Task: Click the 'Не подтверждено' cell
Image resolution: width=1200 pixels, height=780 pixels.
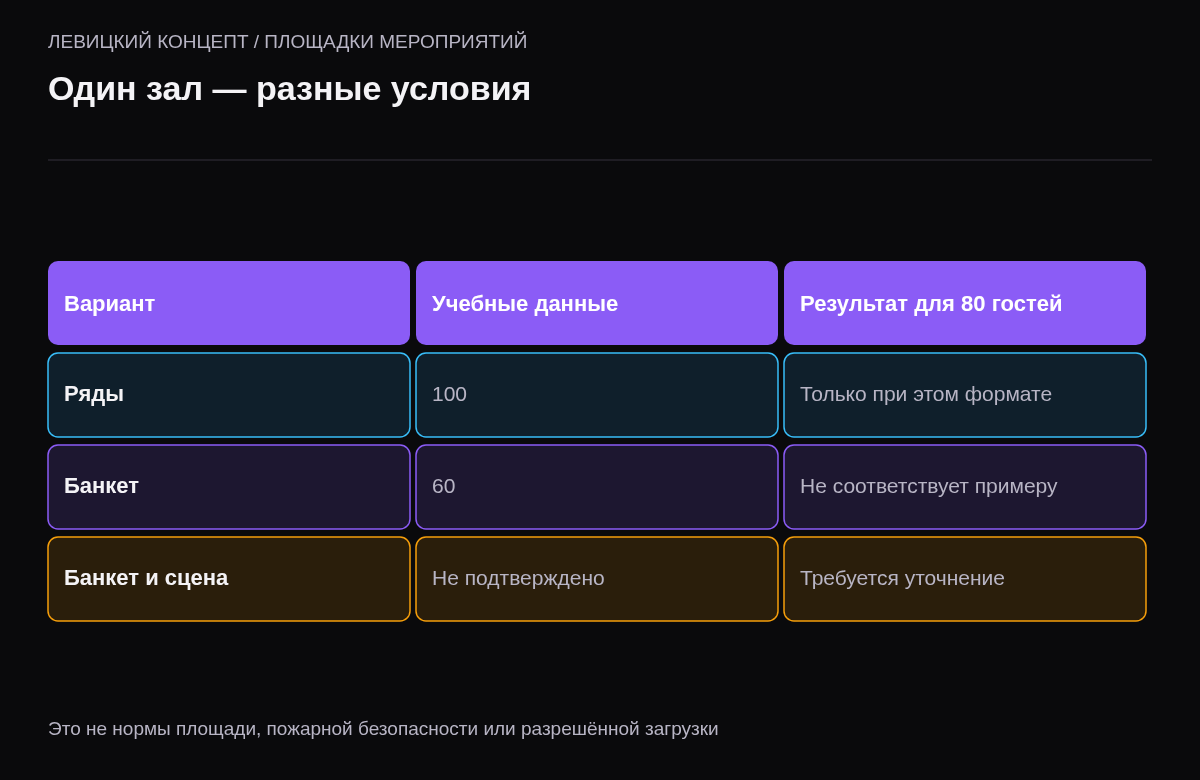Action: (597, 579)
